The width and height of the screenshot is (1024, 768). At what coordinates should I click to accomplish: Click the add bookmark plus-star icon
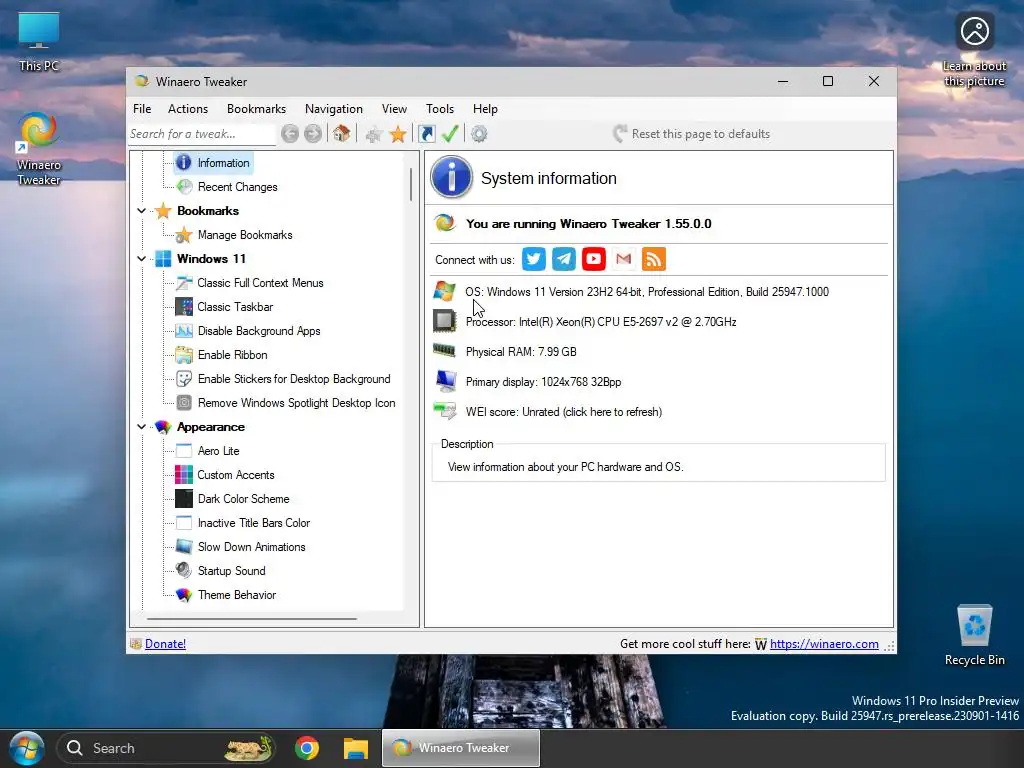374,135
